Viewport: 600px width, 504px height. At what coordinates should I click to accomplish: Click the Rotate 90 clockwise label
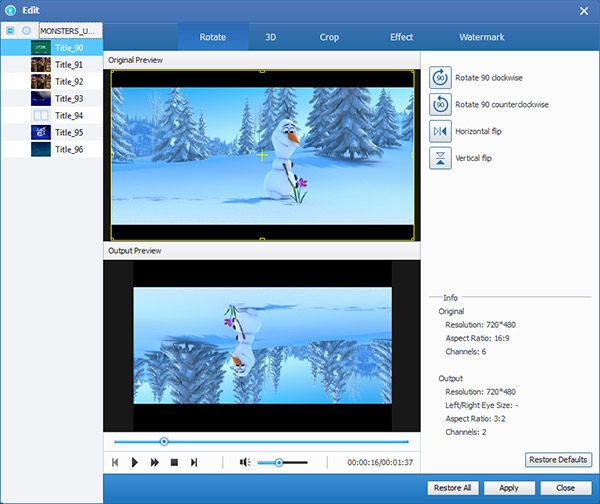[489, 78]
